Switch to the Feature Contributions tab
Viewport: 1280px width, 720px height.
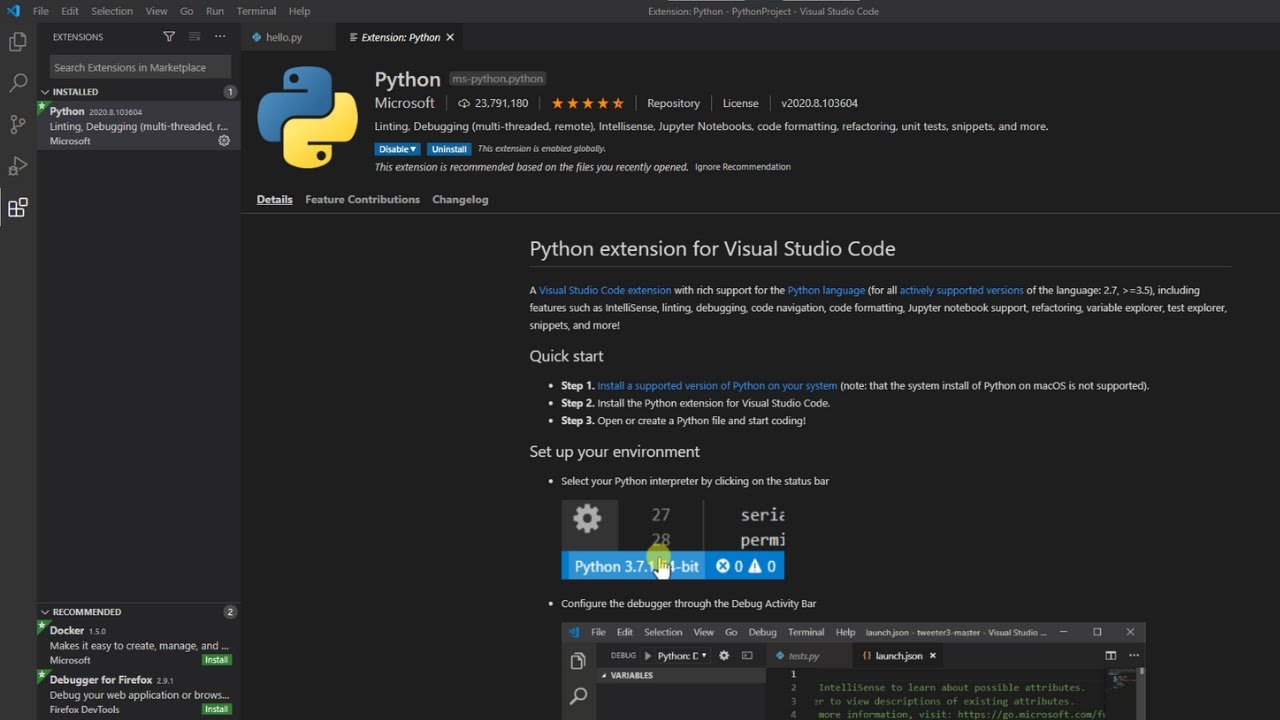[363, 199]
